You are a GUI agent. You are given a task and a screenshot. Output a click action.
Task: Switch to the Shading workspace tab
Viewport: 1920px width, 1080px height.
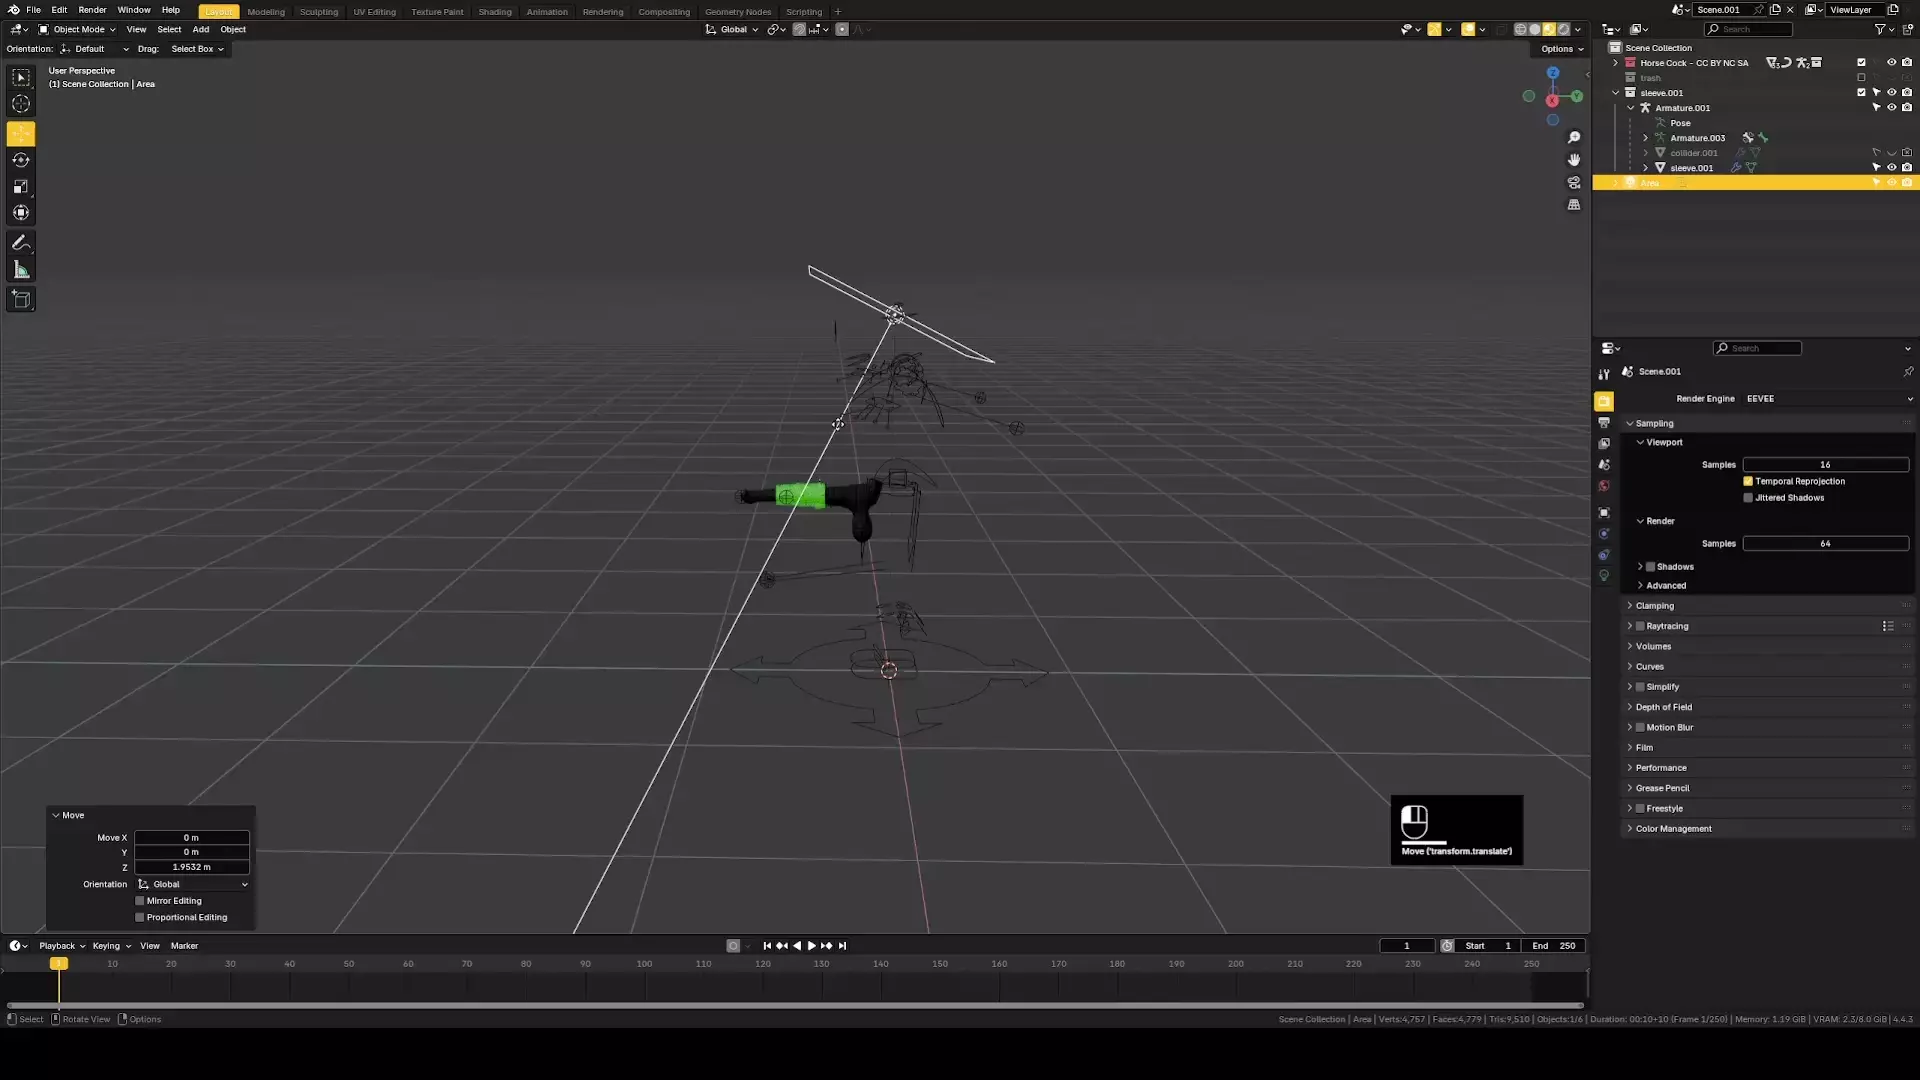(x=494, y=12)
